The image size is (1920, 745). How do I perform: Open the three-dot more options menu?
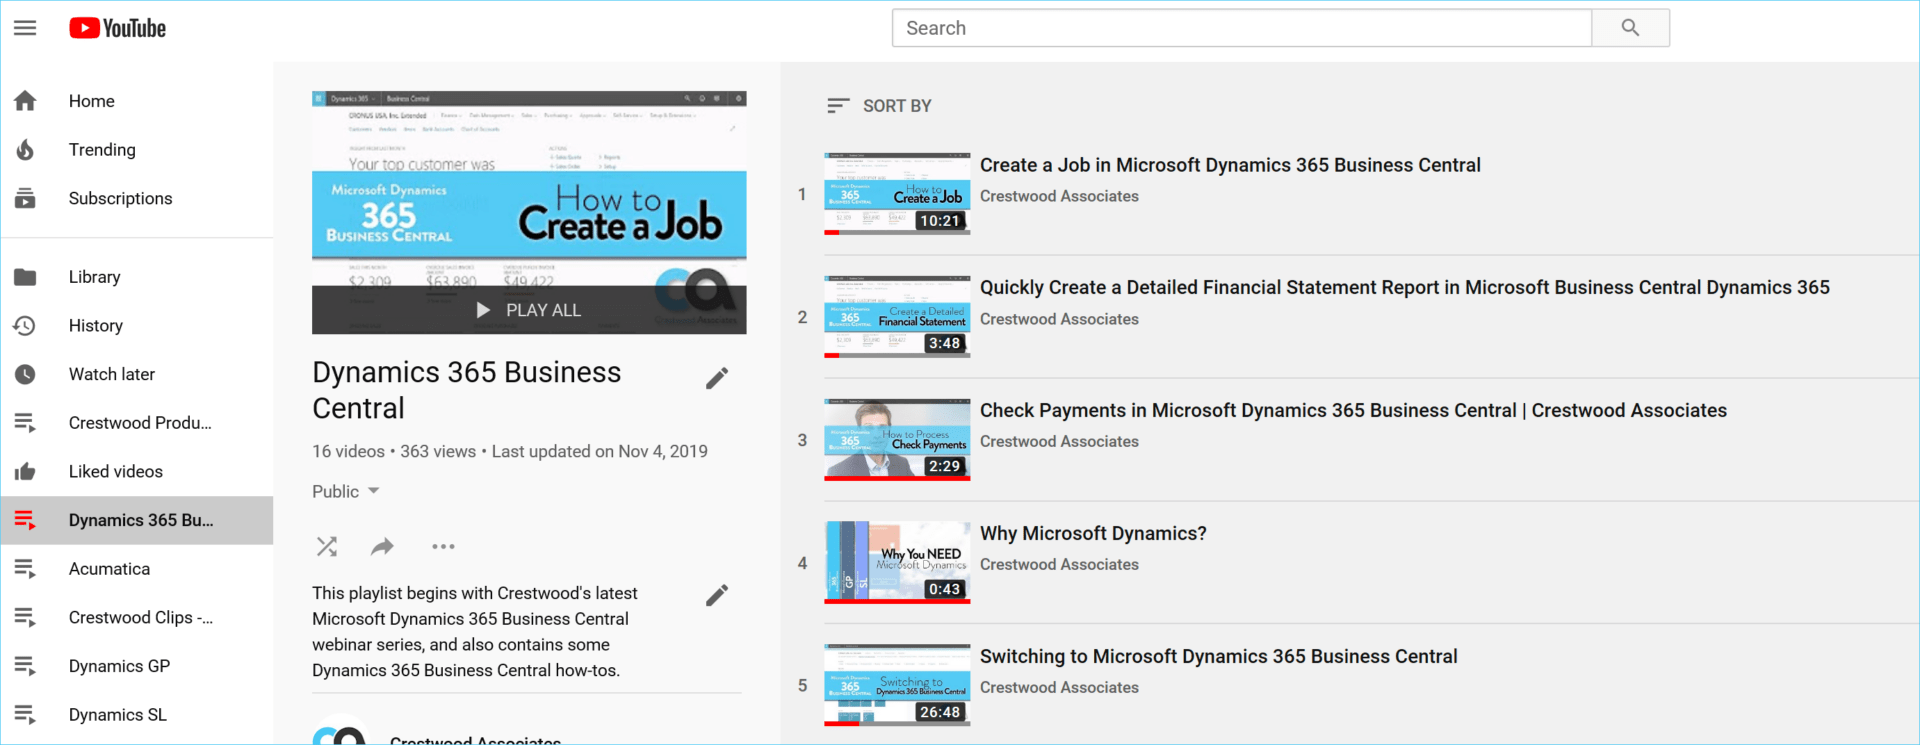(443, 546)
